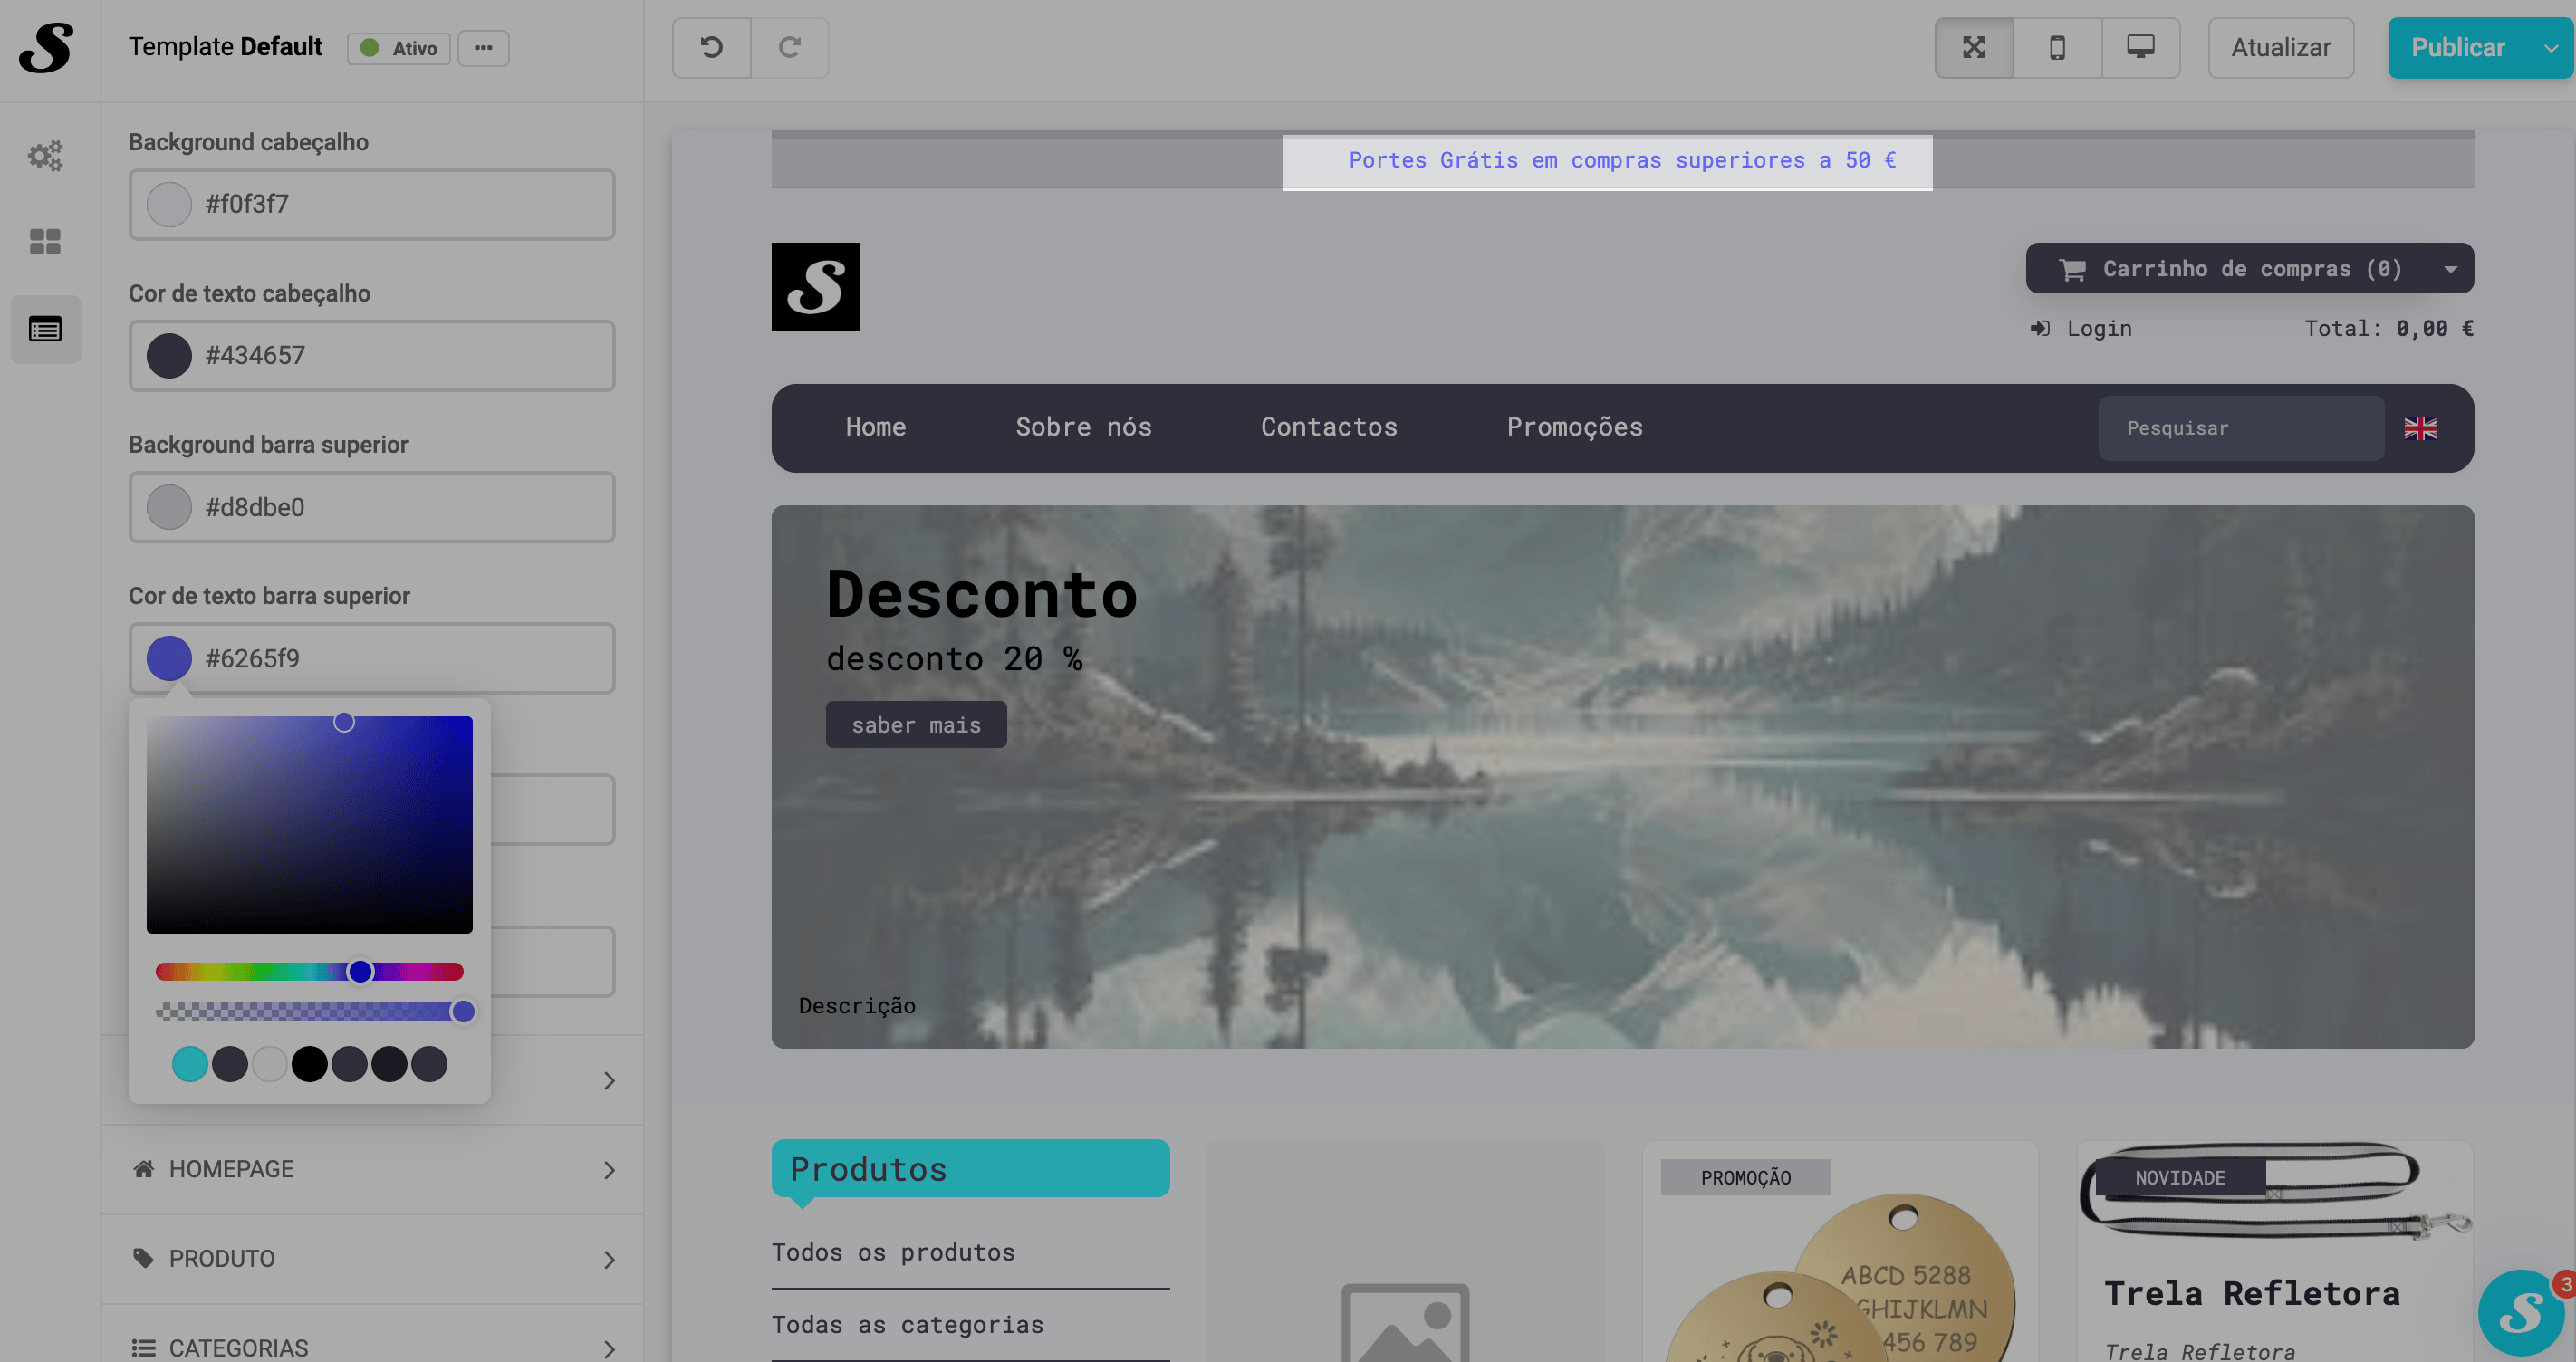
Task: Open the support chat bubble icon
Action: tap(2520, 1312)
